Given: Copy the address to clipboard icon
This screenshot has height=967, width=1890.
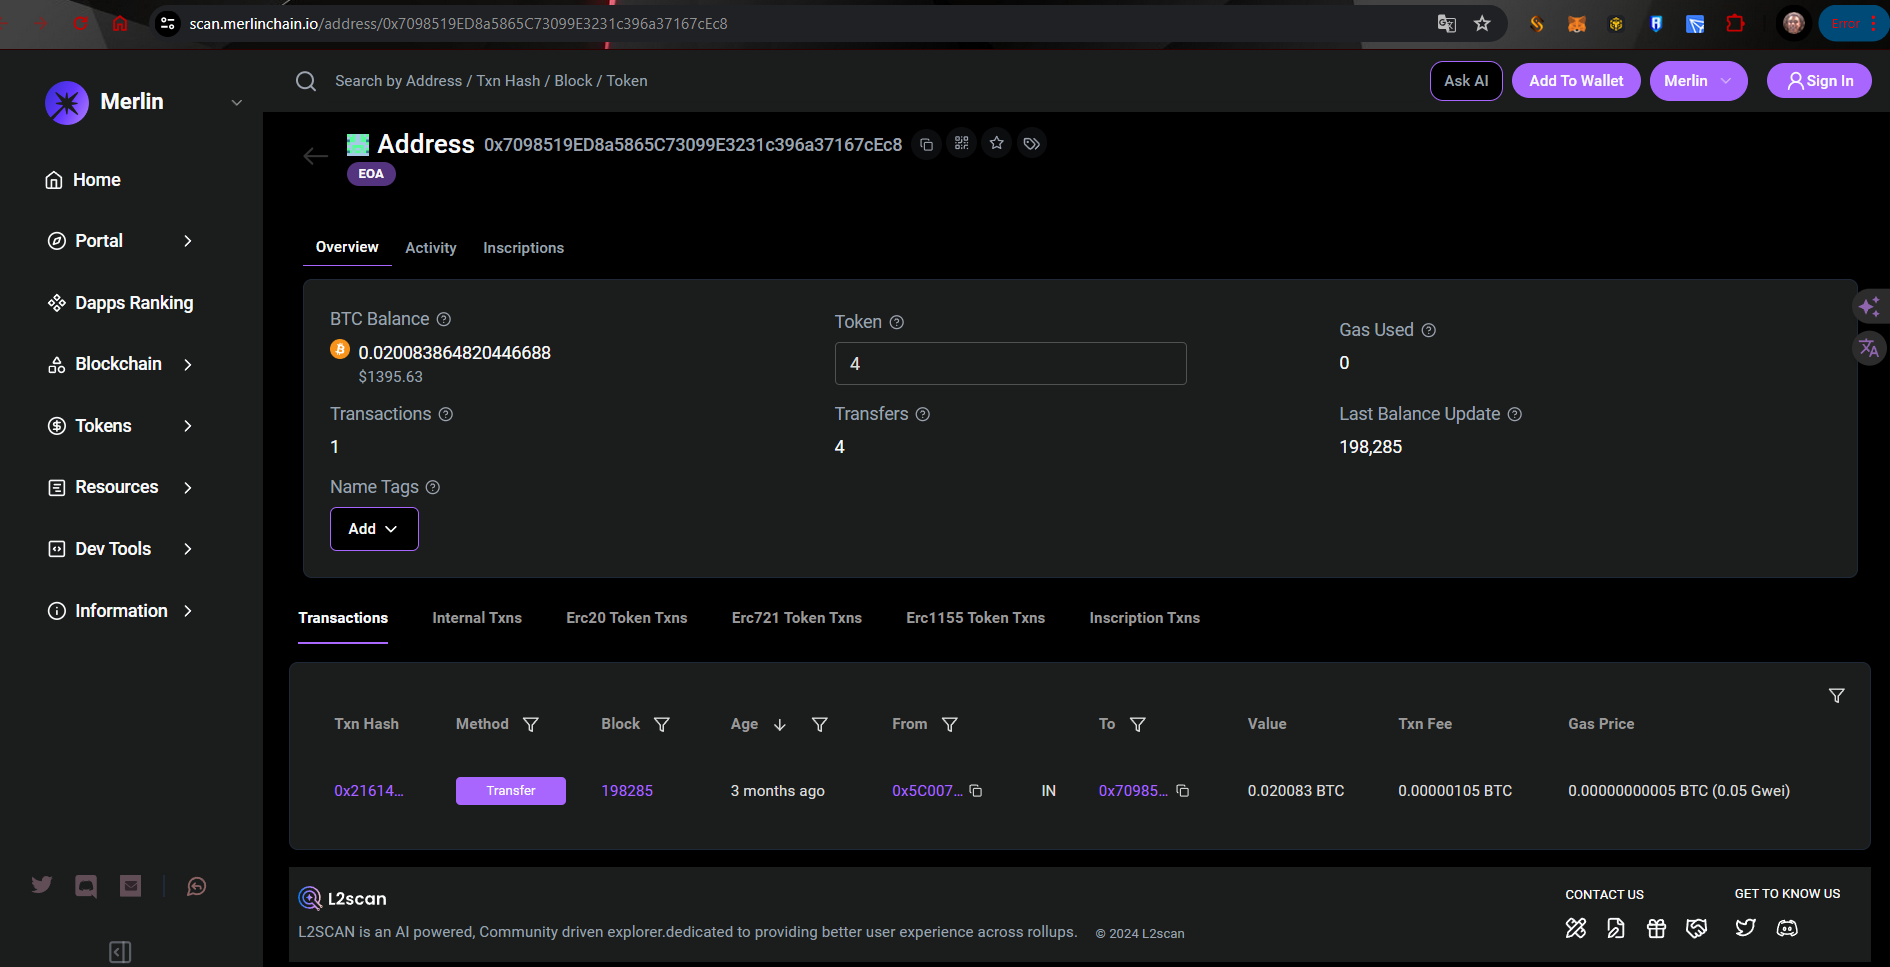Looking at the screenshot, I should click(926, 144).
